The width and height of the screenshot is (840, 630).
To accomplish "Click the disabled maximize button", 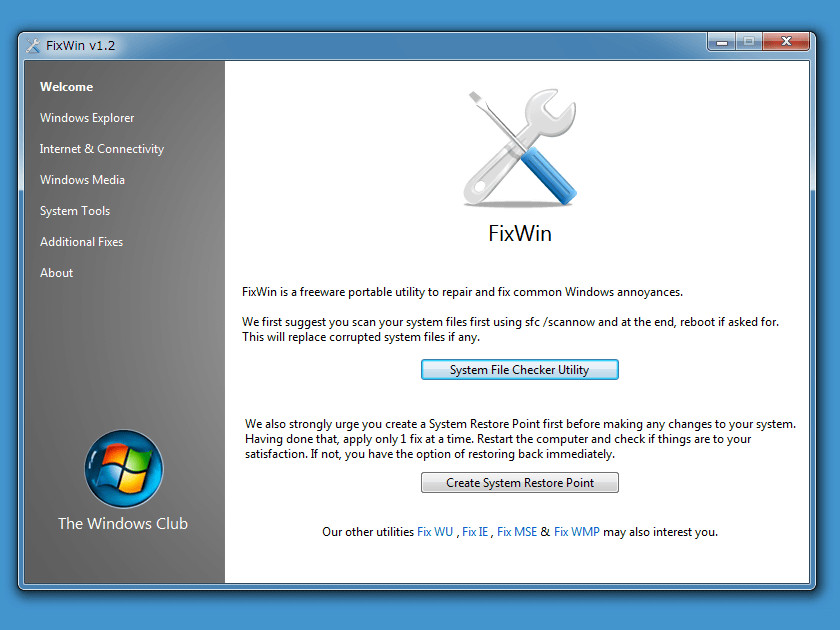I will (x=749, y=41).
